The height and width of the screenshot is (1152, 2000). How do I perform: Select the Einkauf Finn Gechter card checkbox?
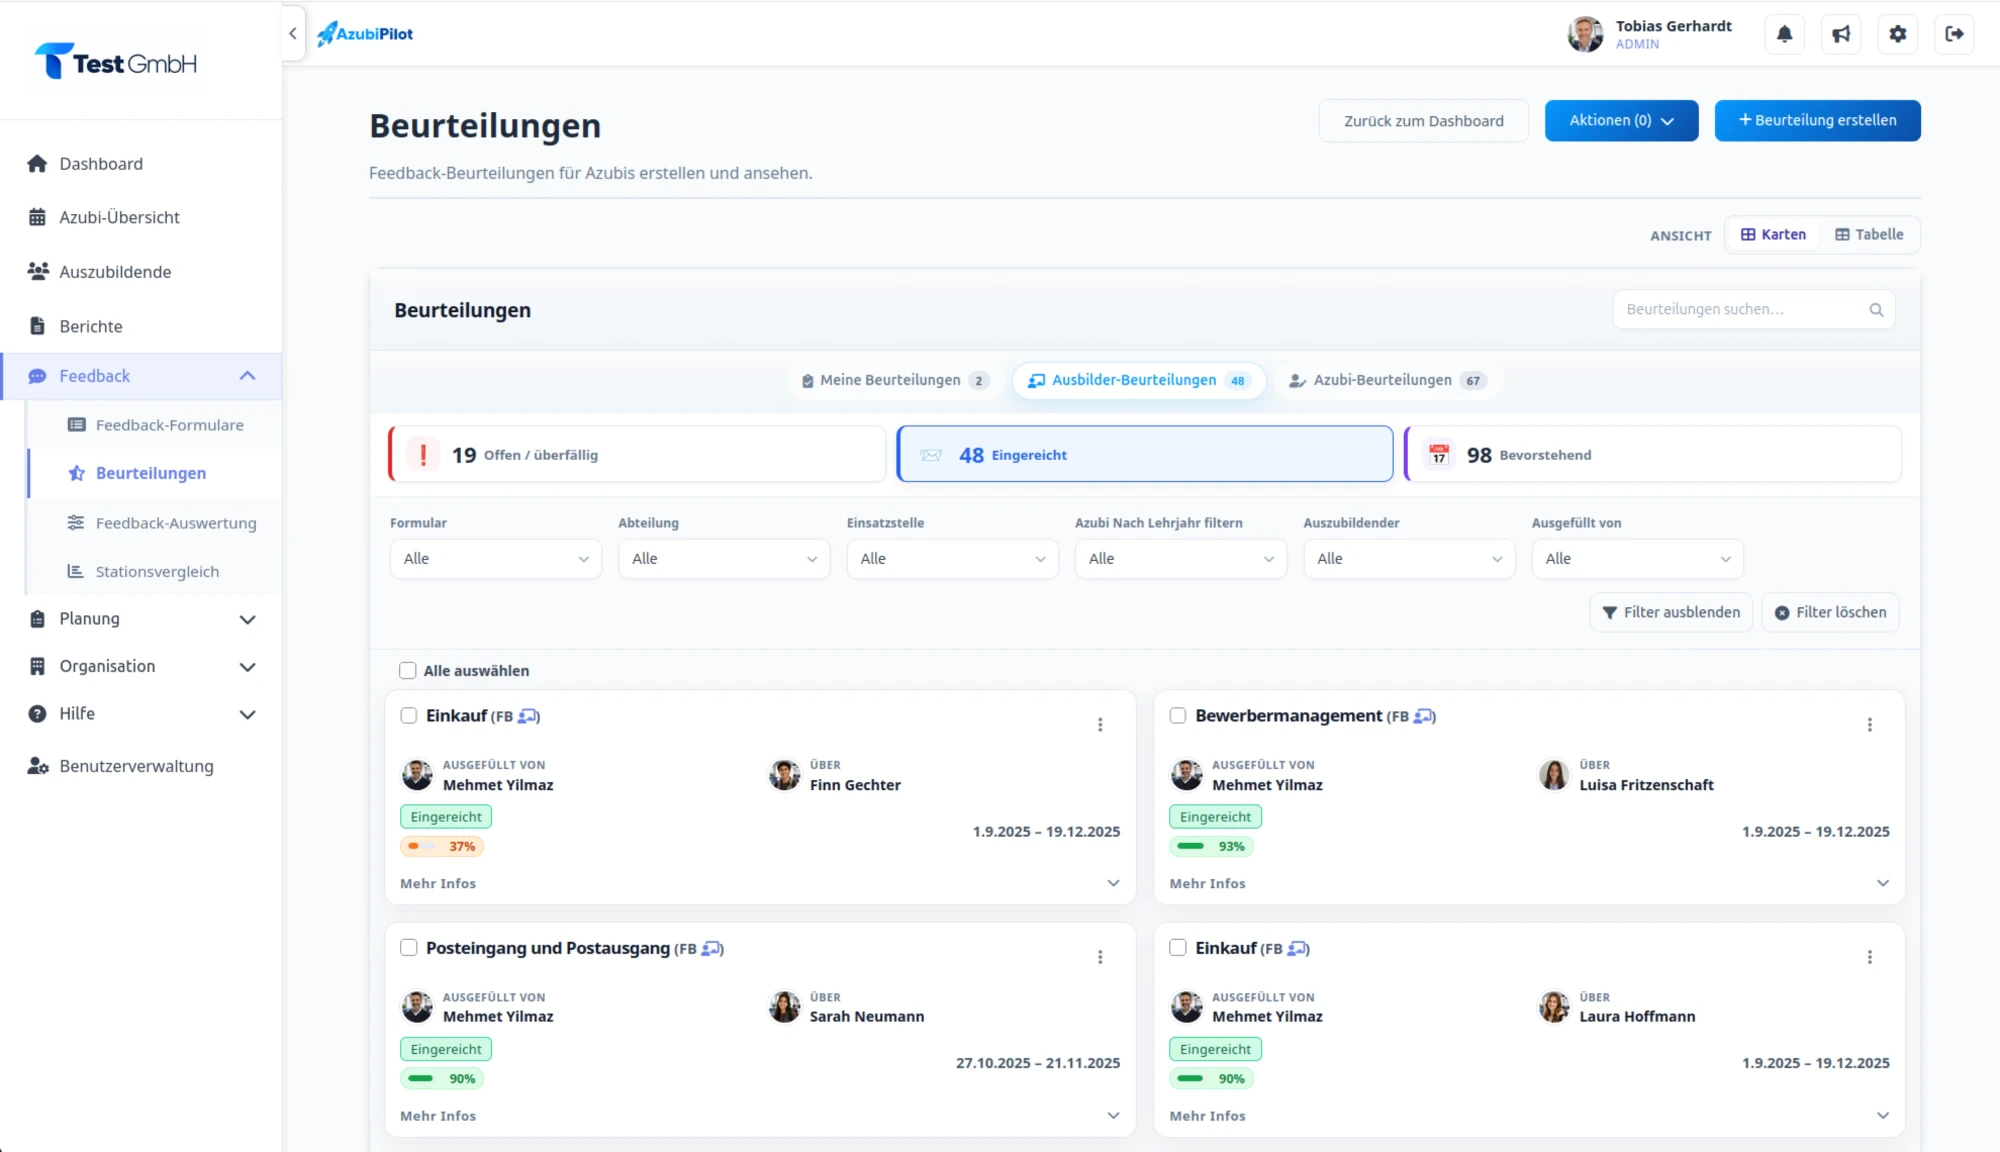[408, 716]
